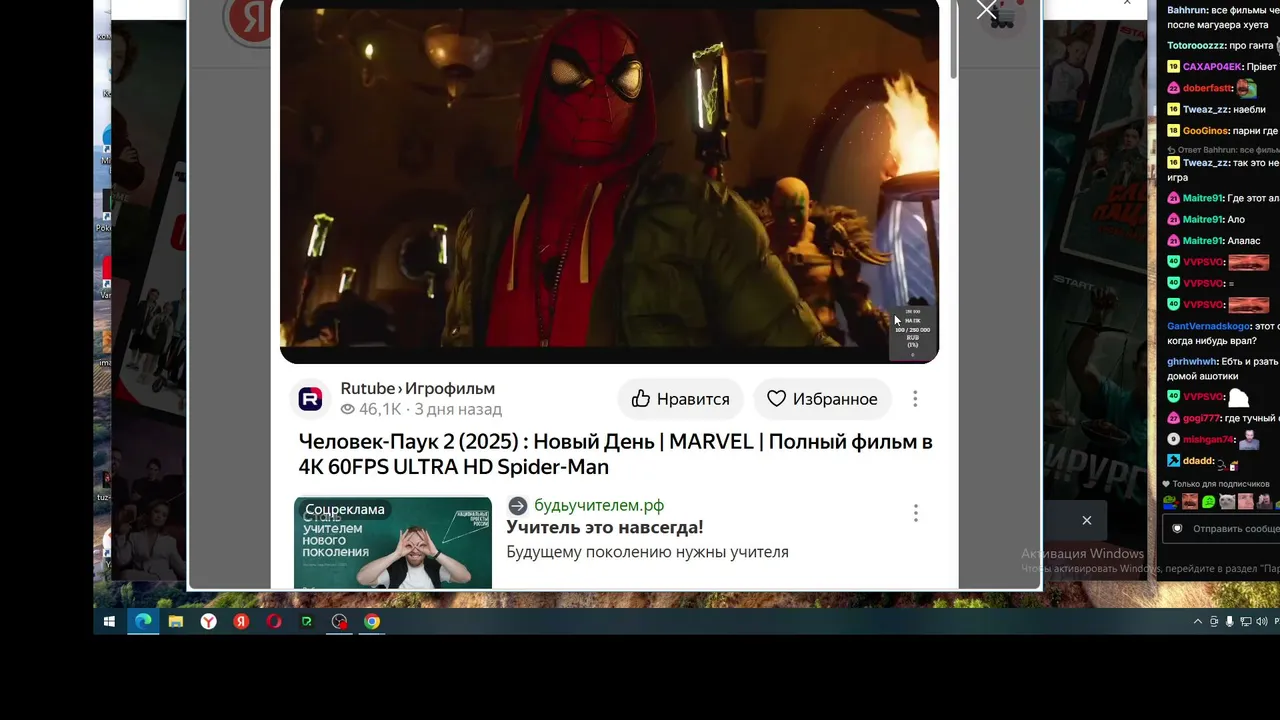Open network settings from the tray
Viewport: 1280px width, 720px height.
click(1246, 622)
